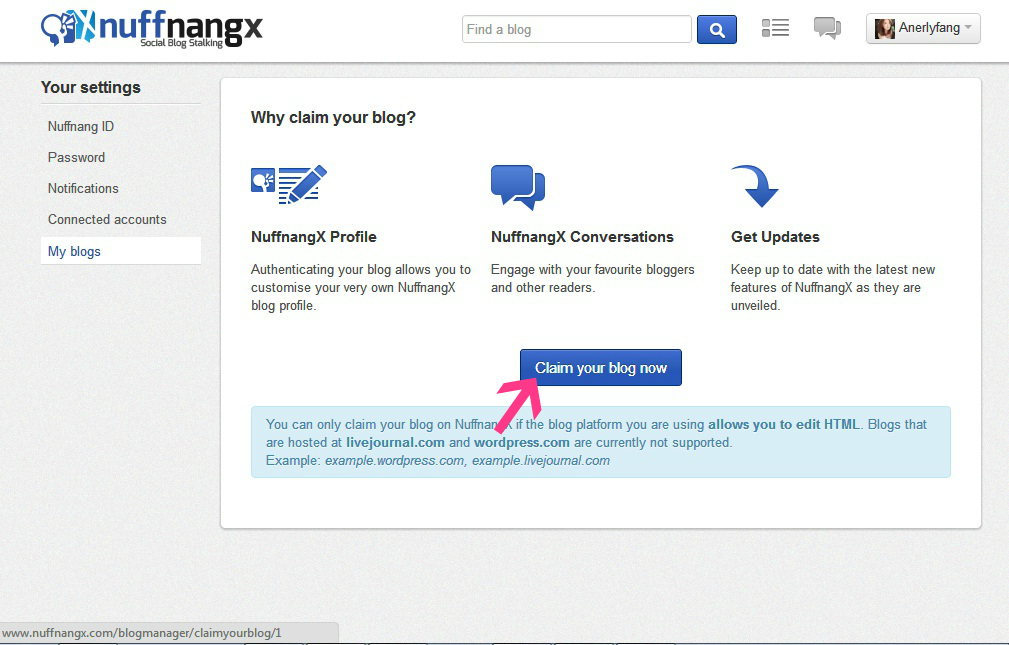The width and height of the screenshot is (1009, 645).
Task: Click the Your settings heading
Action: tap(91, 87)
